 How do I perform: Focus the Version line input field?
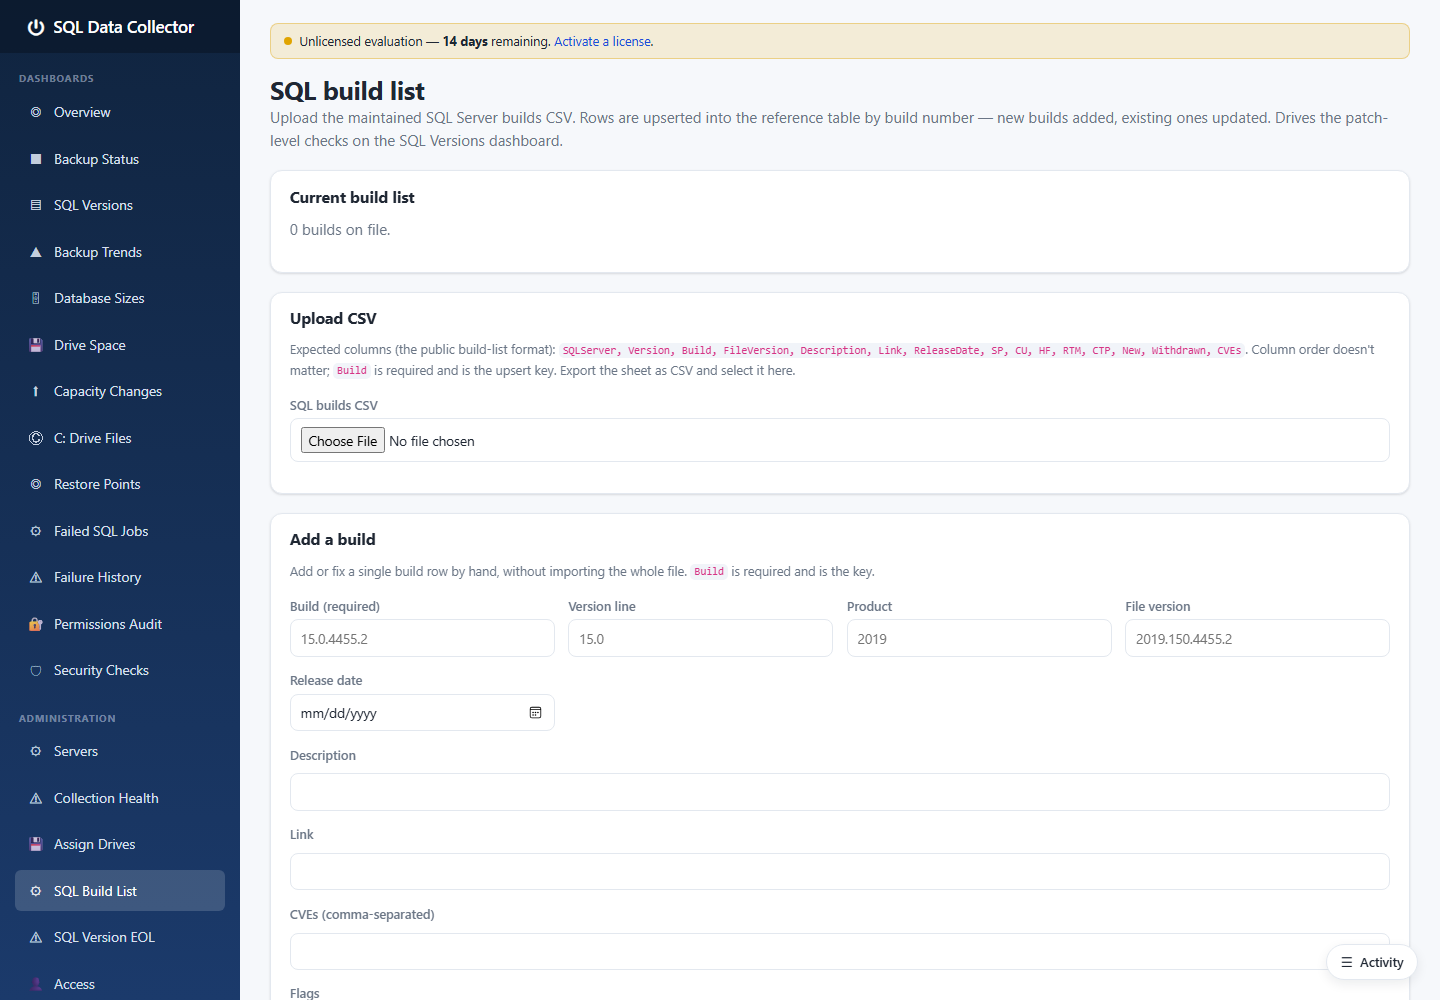(x=700, y=638)
